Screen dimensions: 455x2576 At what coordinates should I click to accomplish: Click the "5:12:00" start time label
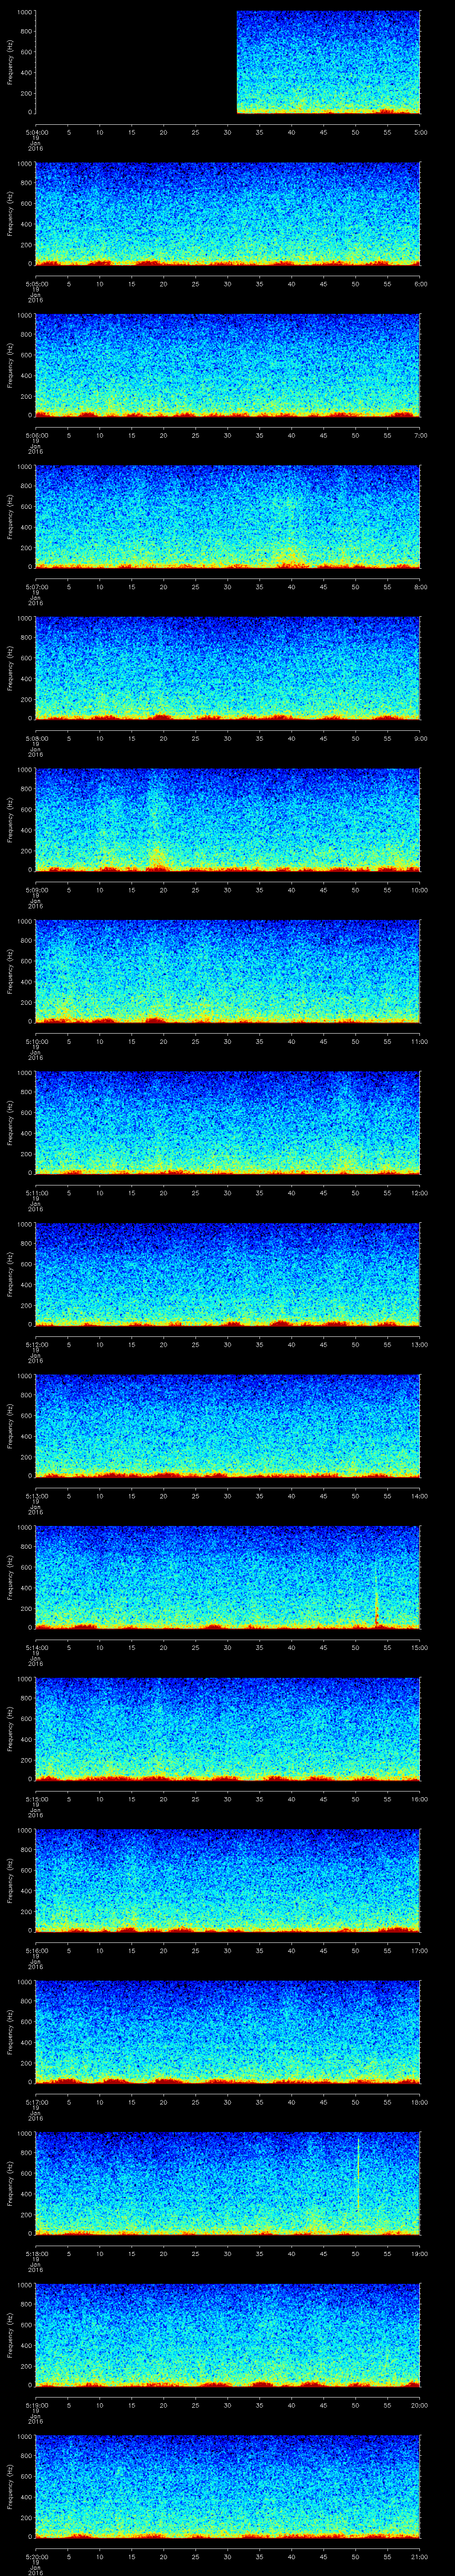tap(36, 1344)
